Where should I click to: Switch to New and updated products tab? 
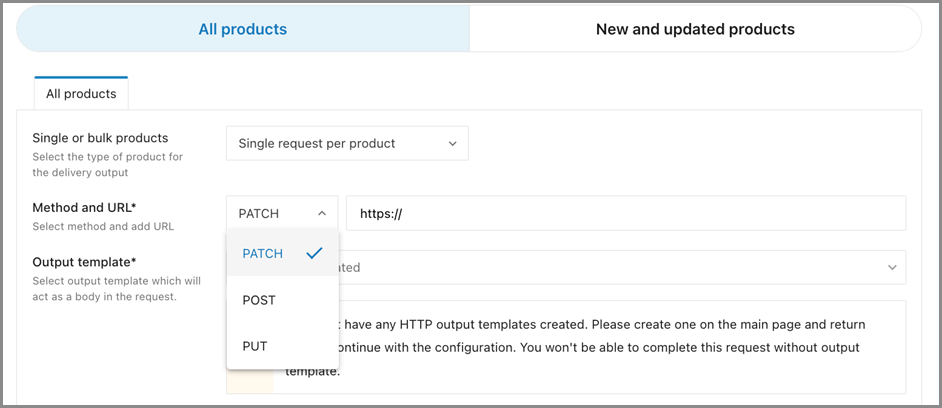tap(695, 29)
